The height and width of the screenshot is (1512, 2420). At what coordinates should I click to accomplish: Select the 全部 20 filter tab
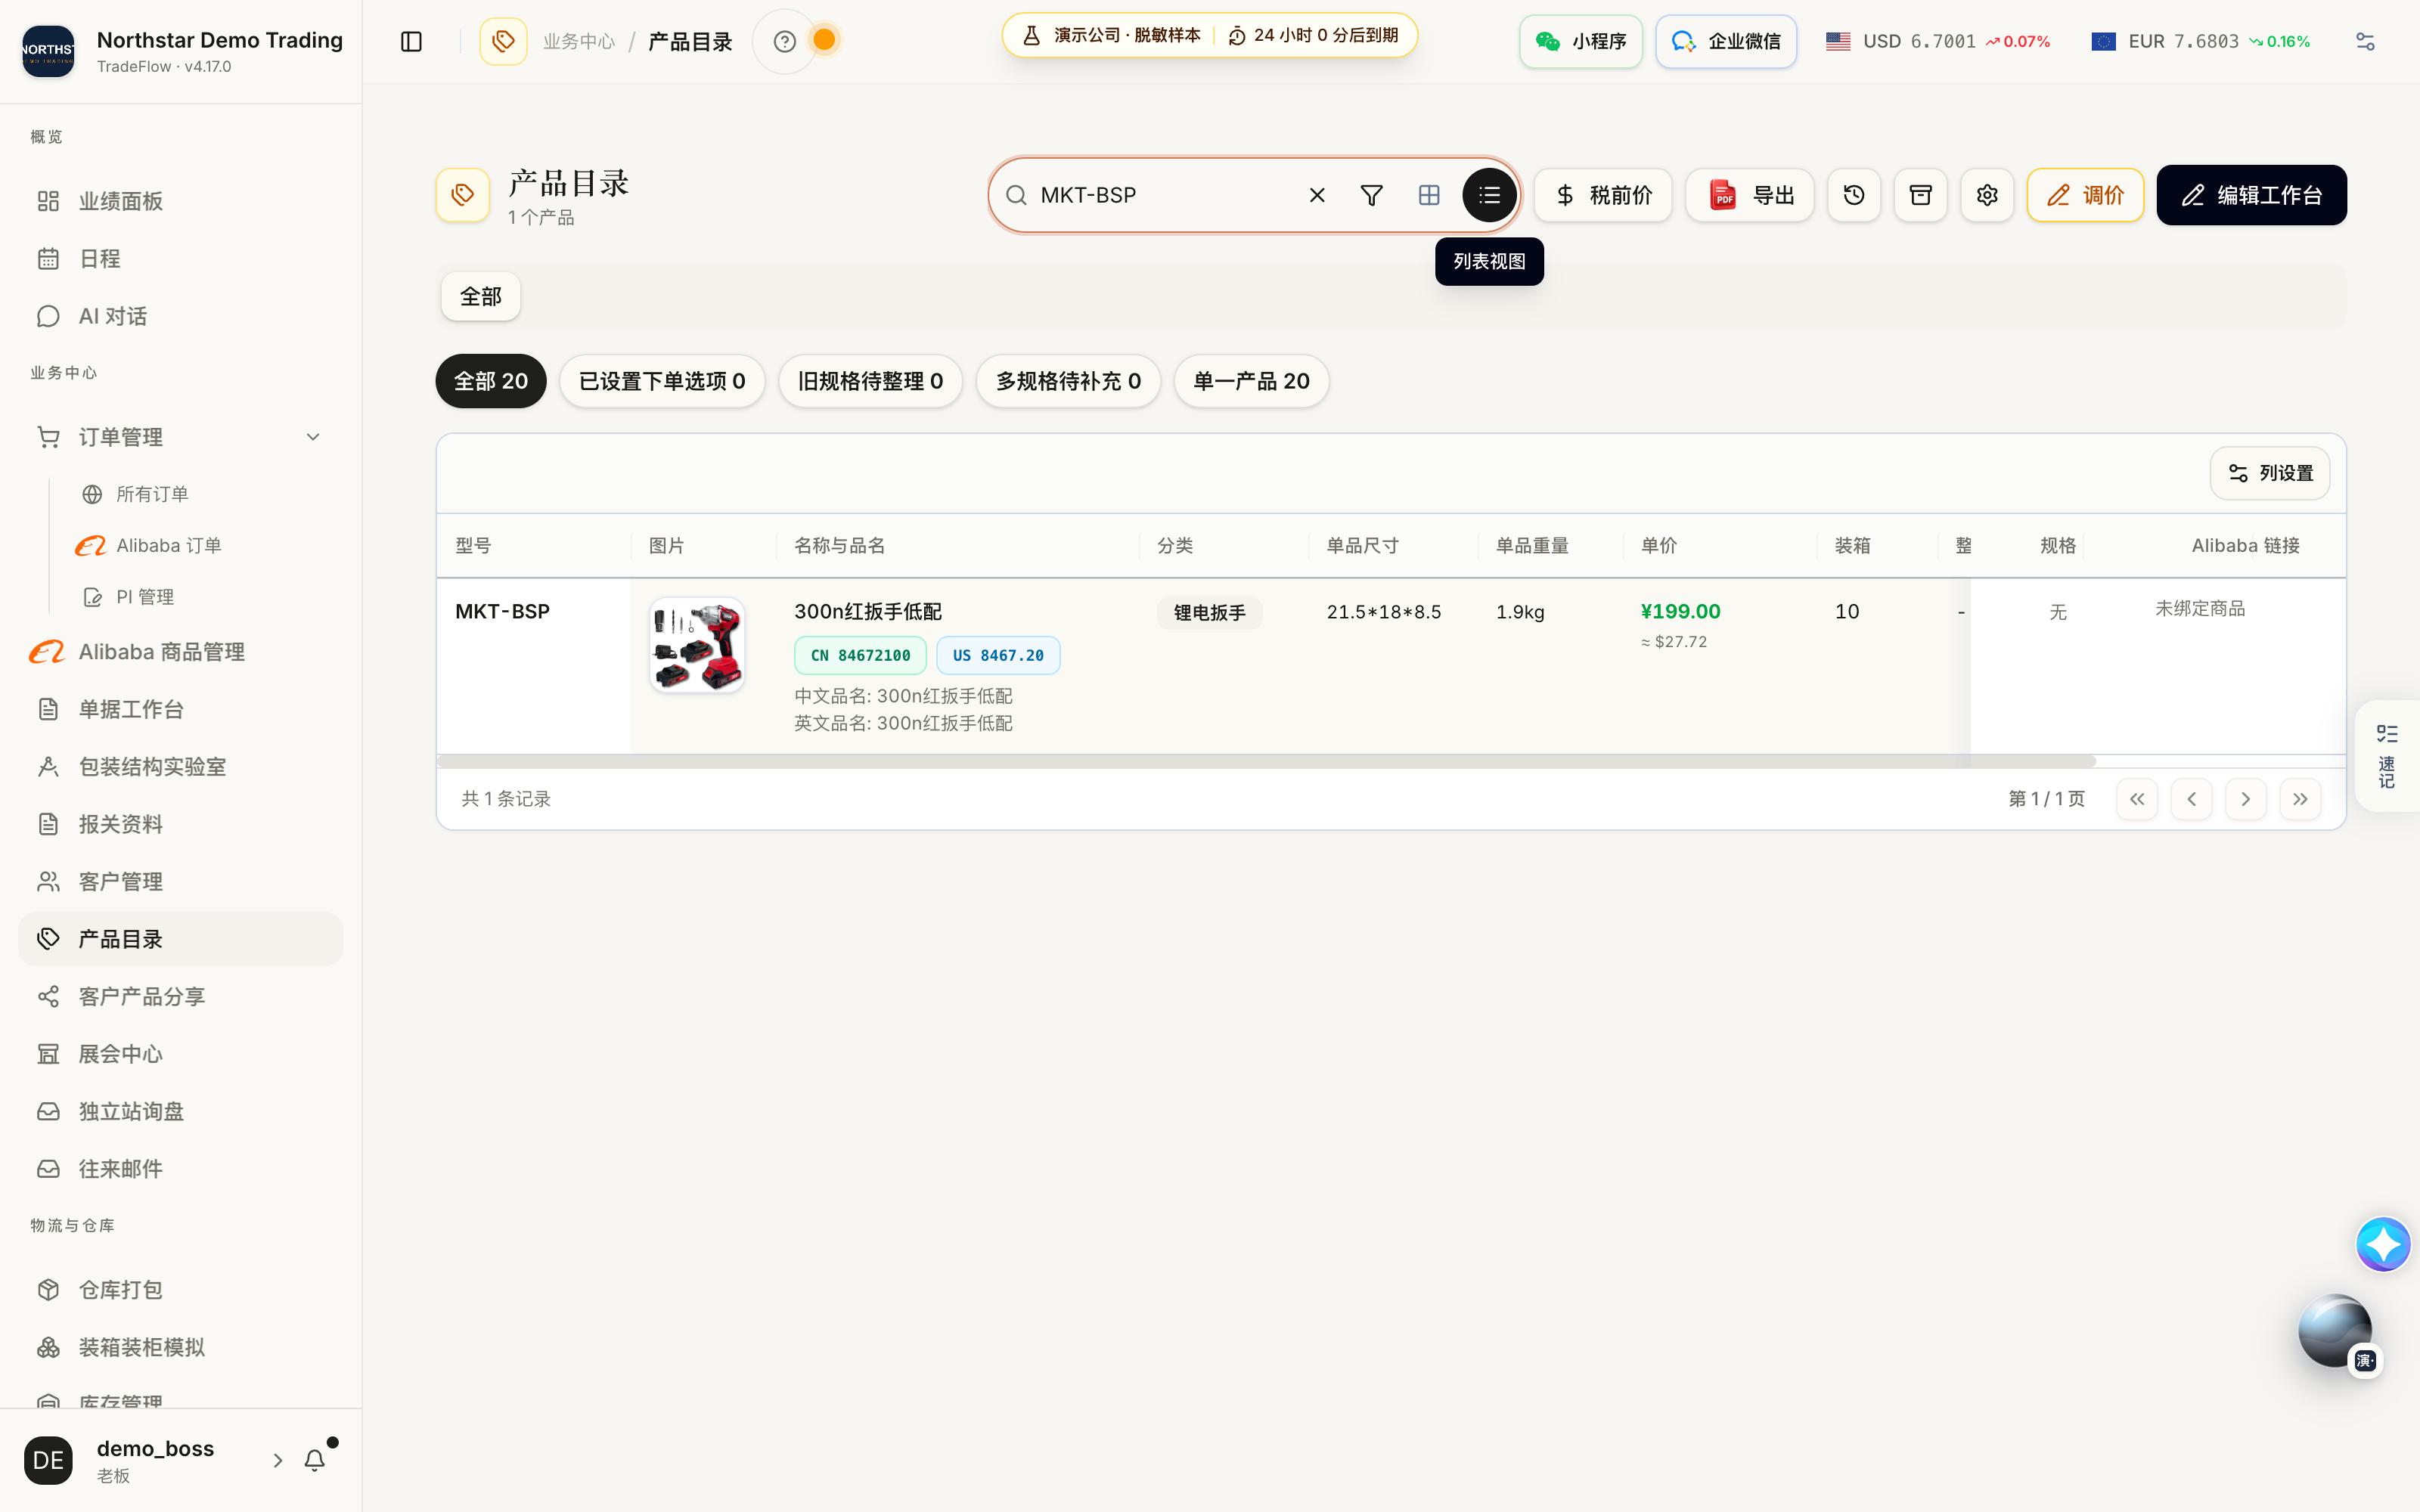(491, 381)
